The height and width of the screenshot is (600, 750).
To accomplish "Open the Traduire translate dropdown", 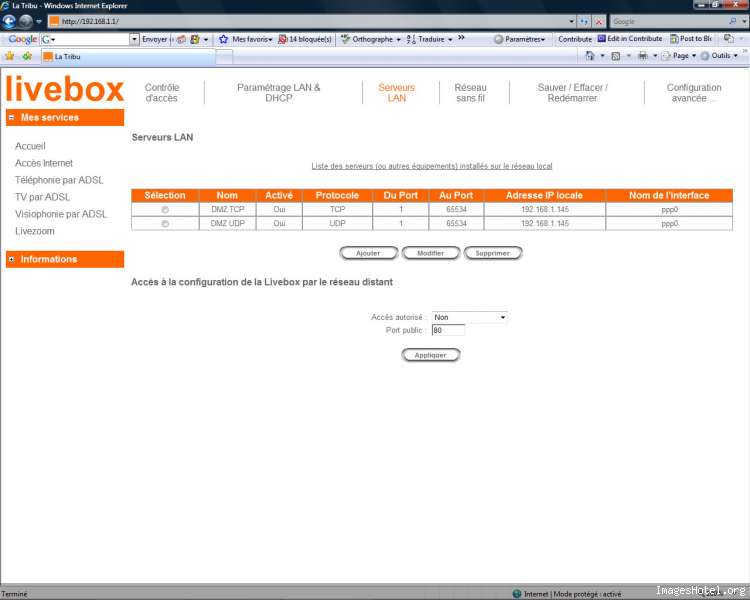I will tap(429, 39).
